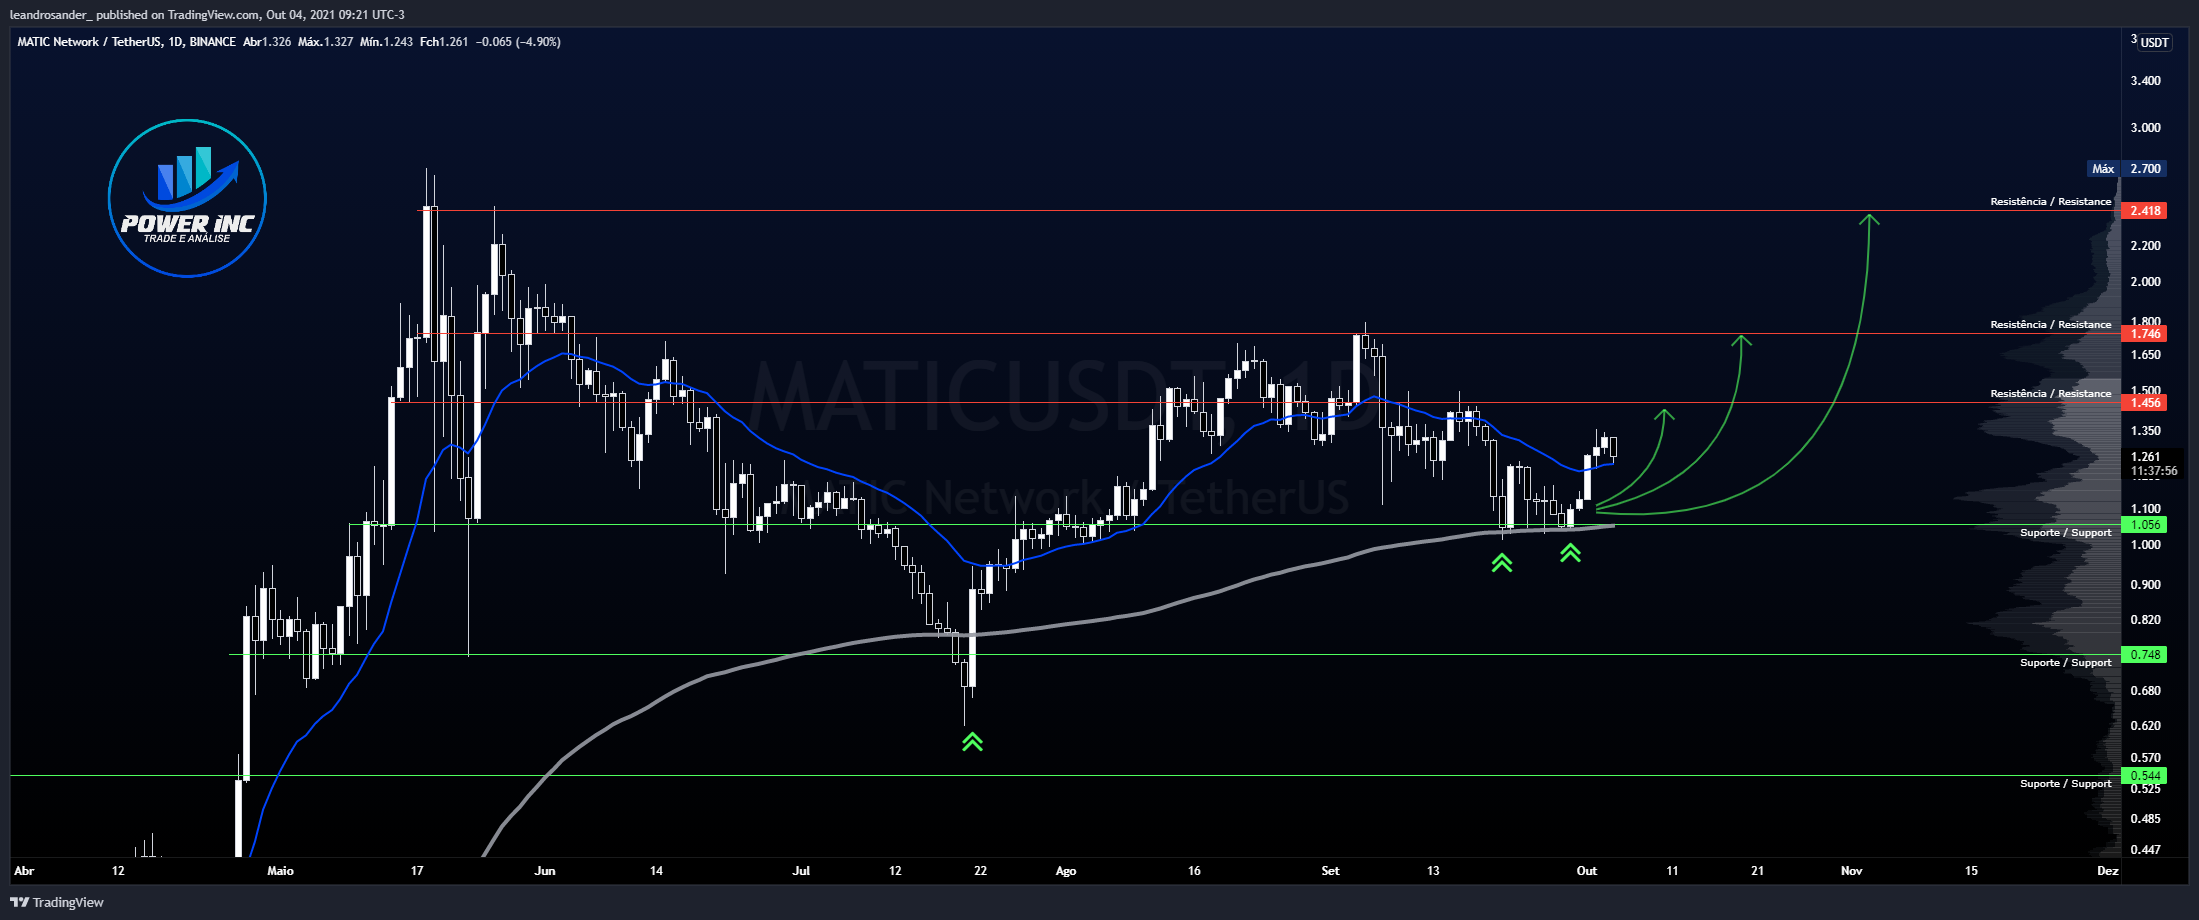
Task: Click the change value −0.065 (−4.90%)
Action: [x=518, y=42]
